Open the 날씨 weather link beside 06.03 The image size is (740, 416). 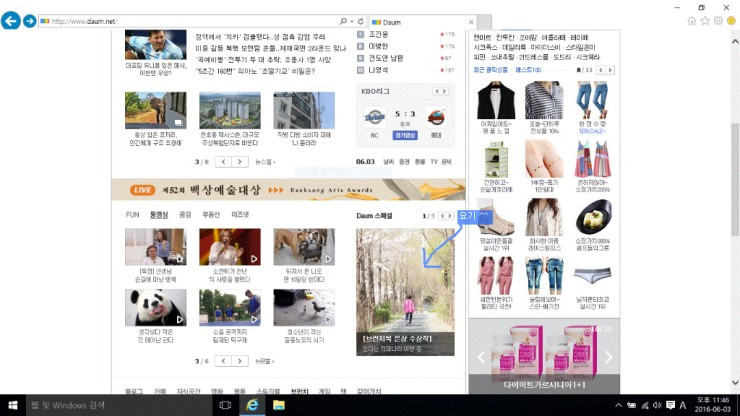(x=388, y=161)
